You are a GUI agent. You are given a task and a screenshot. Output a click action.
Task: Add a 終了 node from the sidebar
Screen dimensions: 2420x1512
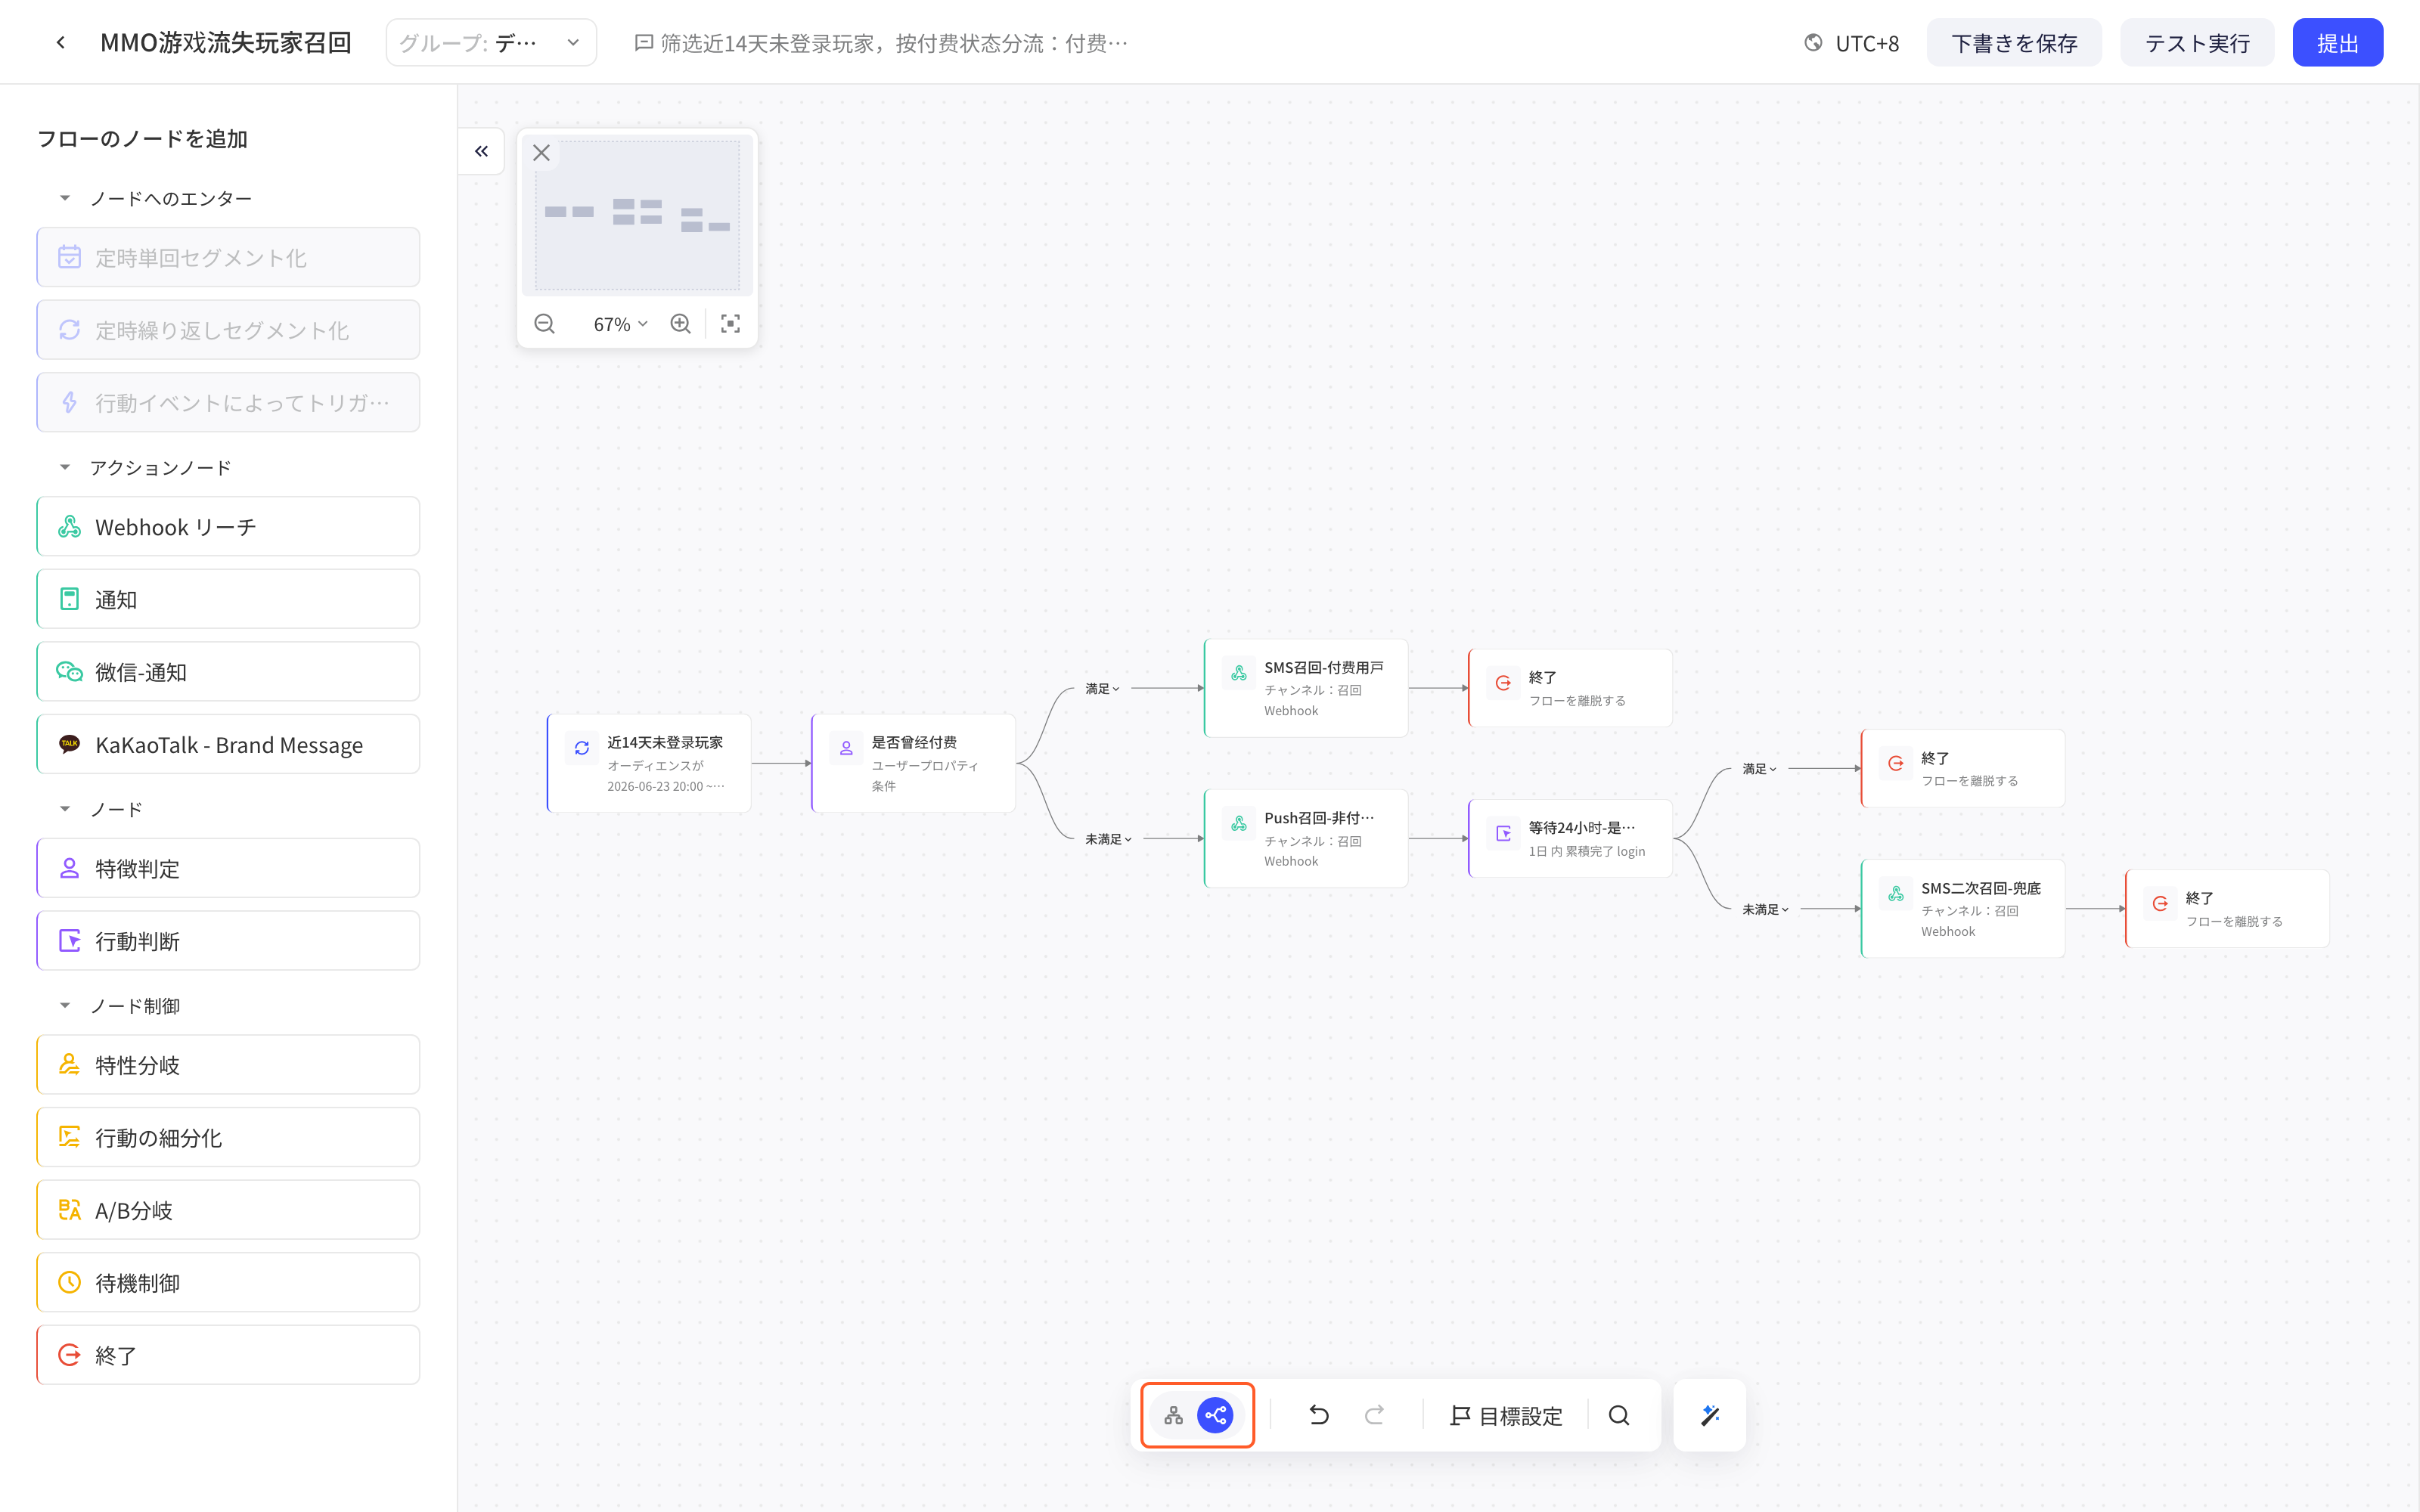[228, 1355]
